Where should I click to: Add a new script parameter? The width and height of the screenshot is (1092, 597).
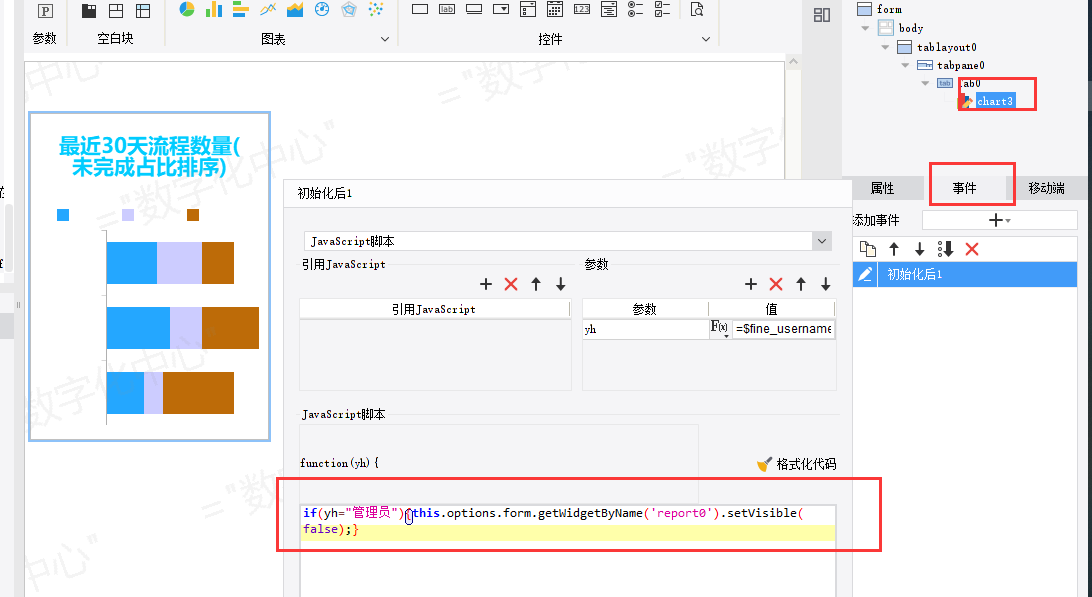(751, 284)
